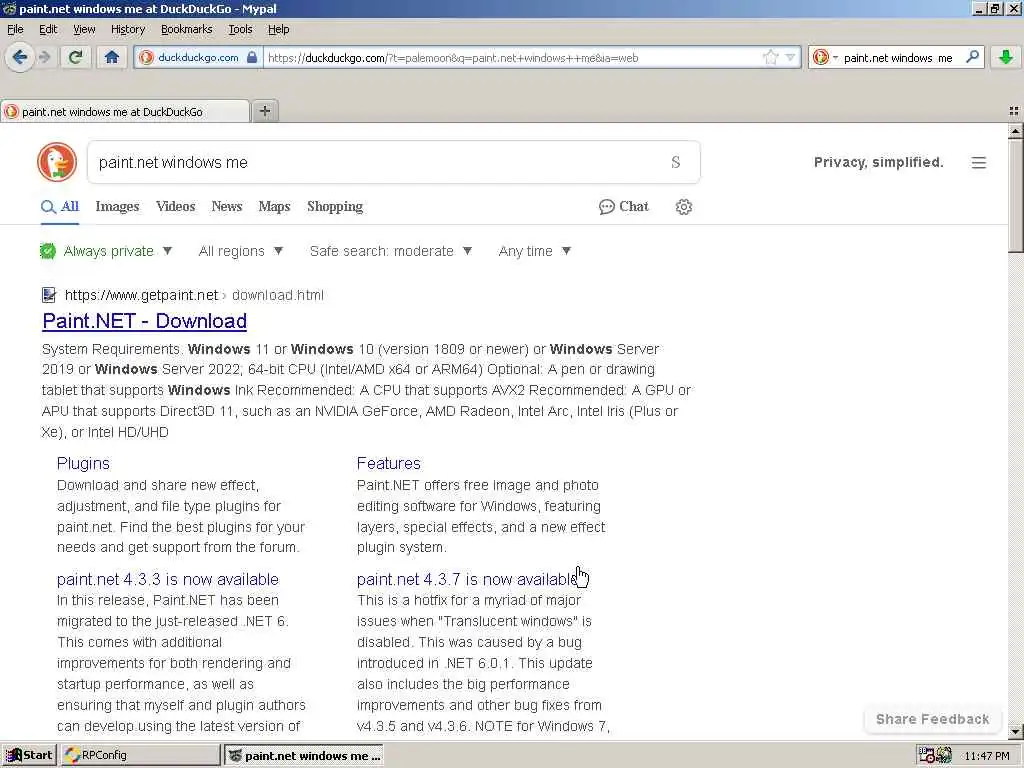The height and width of the screenshot is (768, 1024).
Task: Open the History menu
Action: [127, 29]
